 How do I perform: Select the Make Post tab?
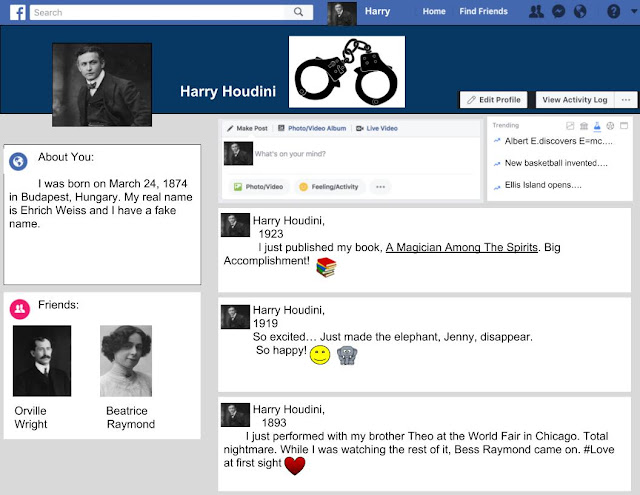pos(247,128)
